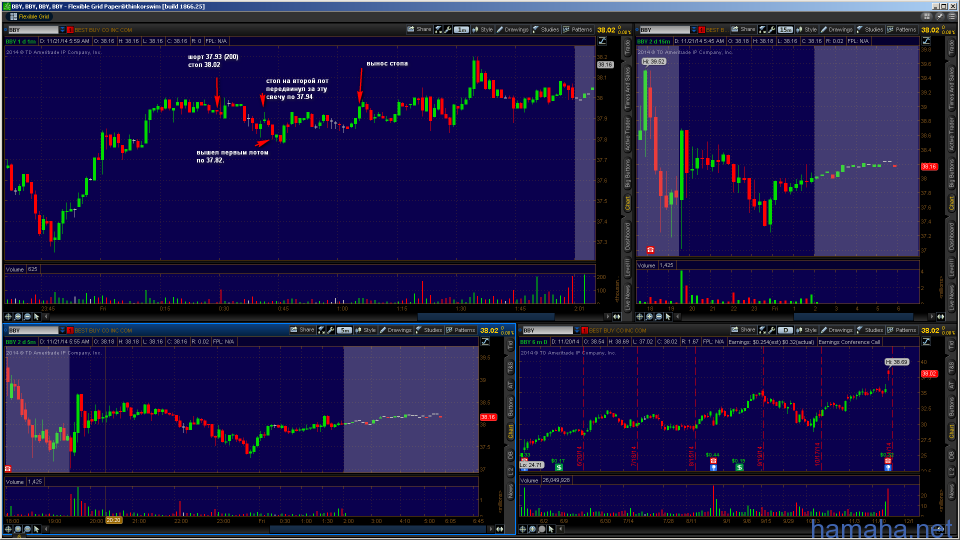
Task: Click the green dollar dividend marker labeled $0.17
Action: pos(558,467)
